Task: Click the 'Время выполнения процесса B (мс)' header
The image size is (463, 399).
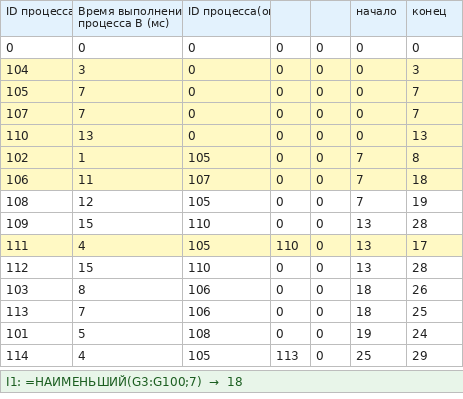Action: [x=127, y=18]
